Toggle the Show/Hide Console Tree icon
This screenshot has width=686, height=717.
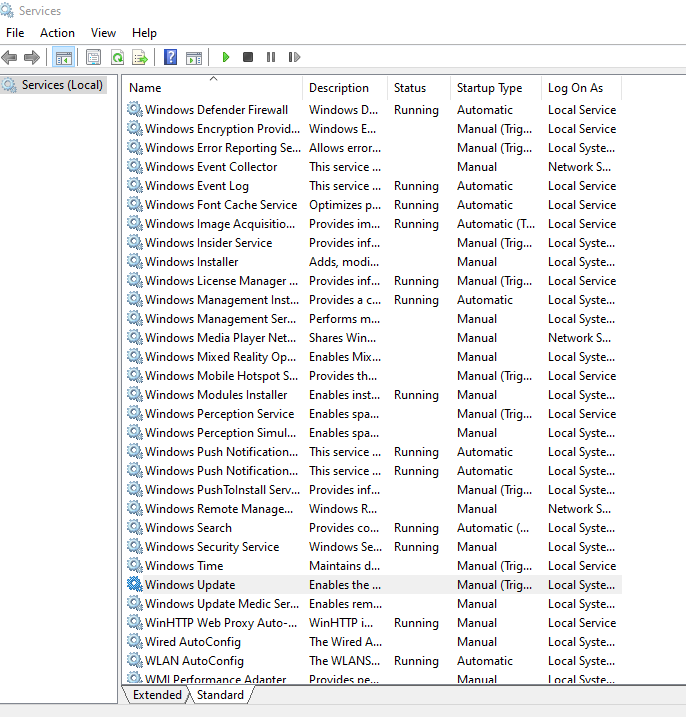click(64, 57)
